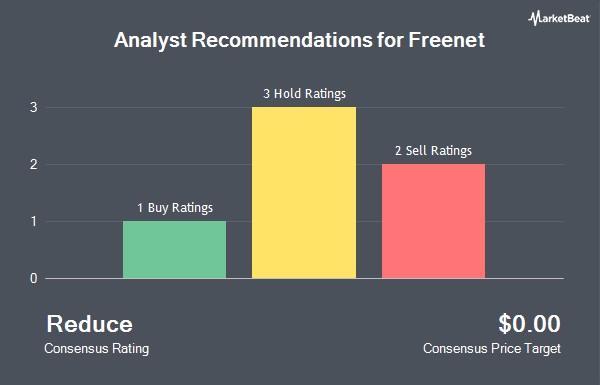Select the '2 Sell Ratings' label
Viewport: 600px width, 385px height.
(433, 151)
